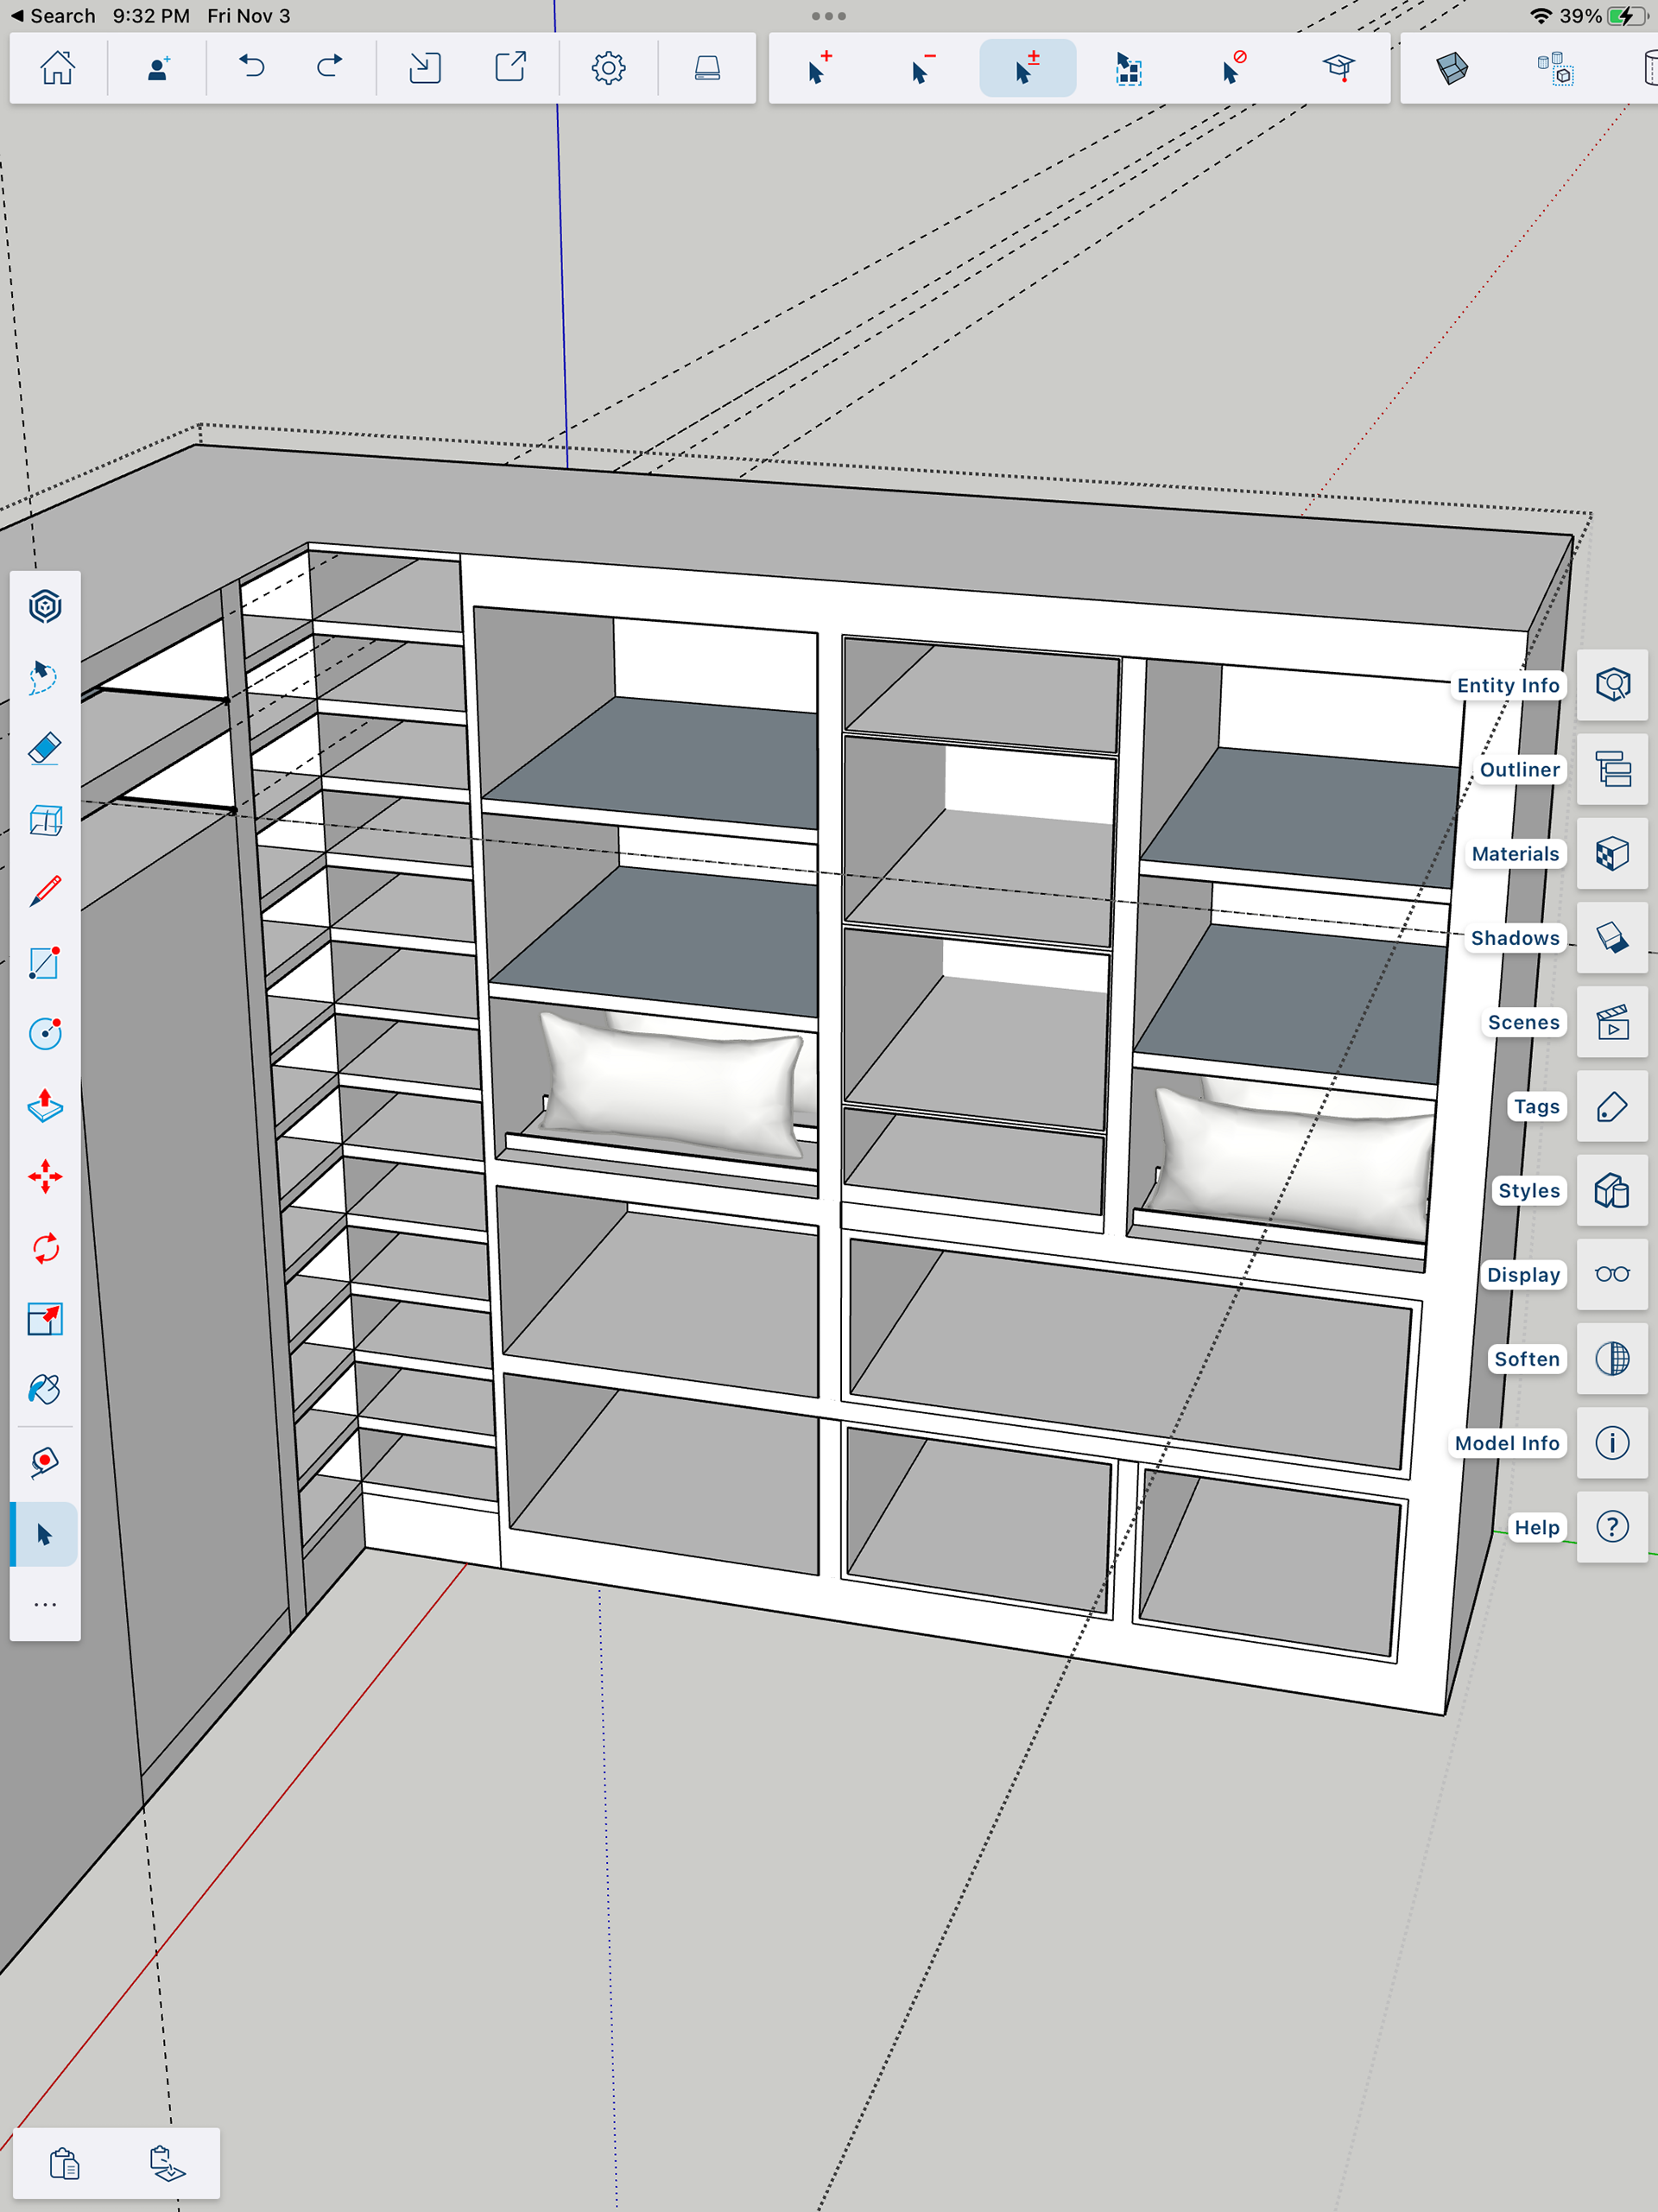The width and height of the screenshot is (1658, 2212).
Task: Open the Materials color panel
Action: pos(1612,853)
